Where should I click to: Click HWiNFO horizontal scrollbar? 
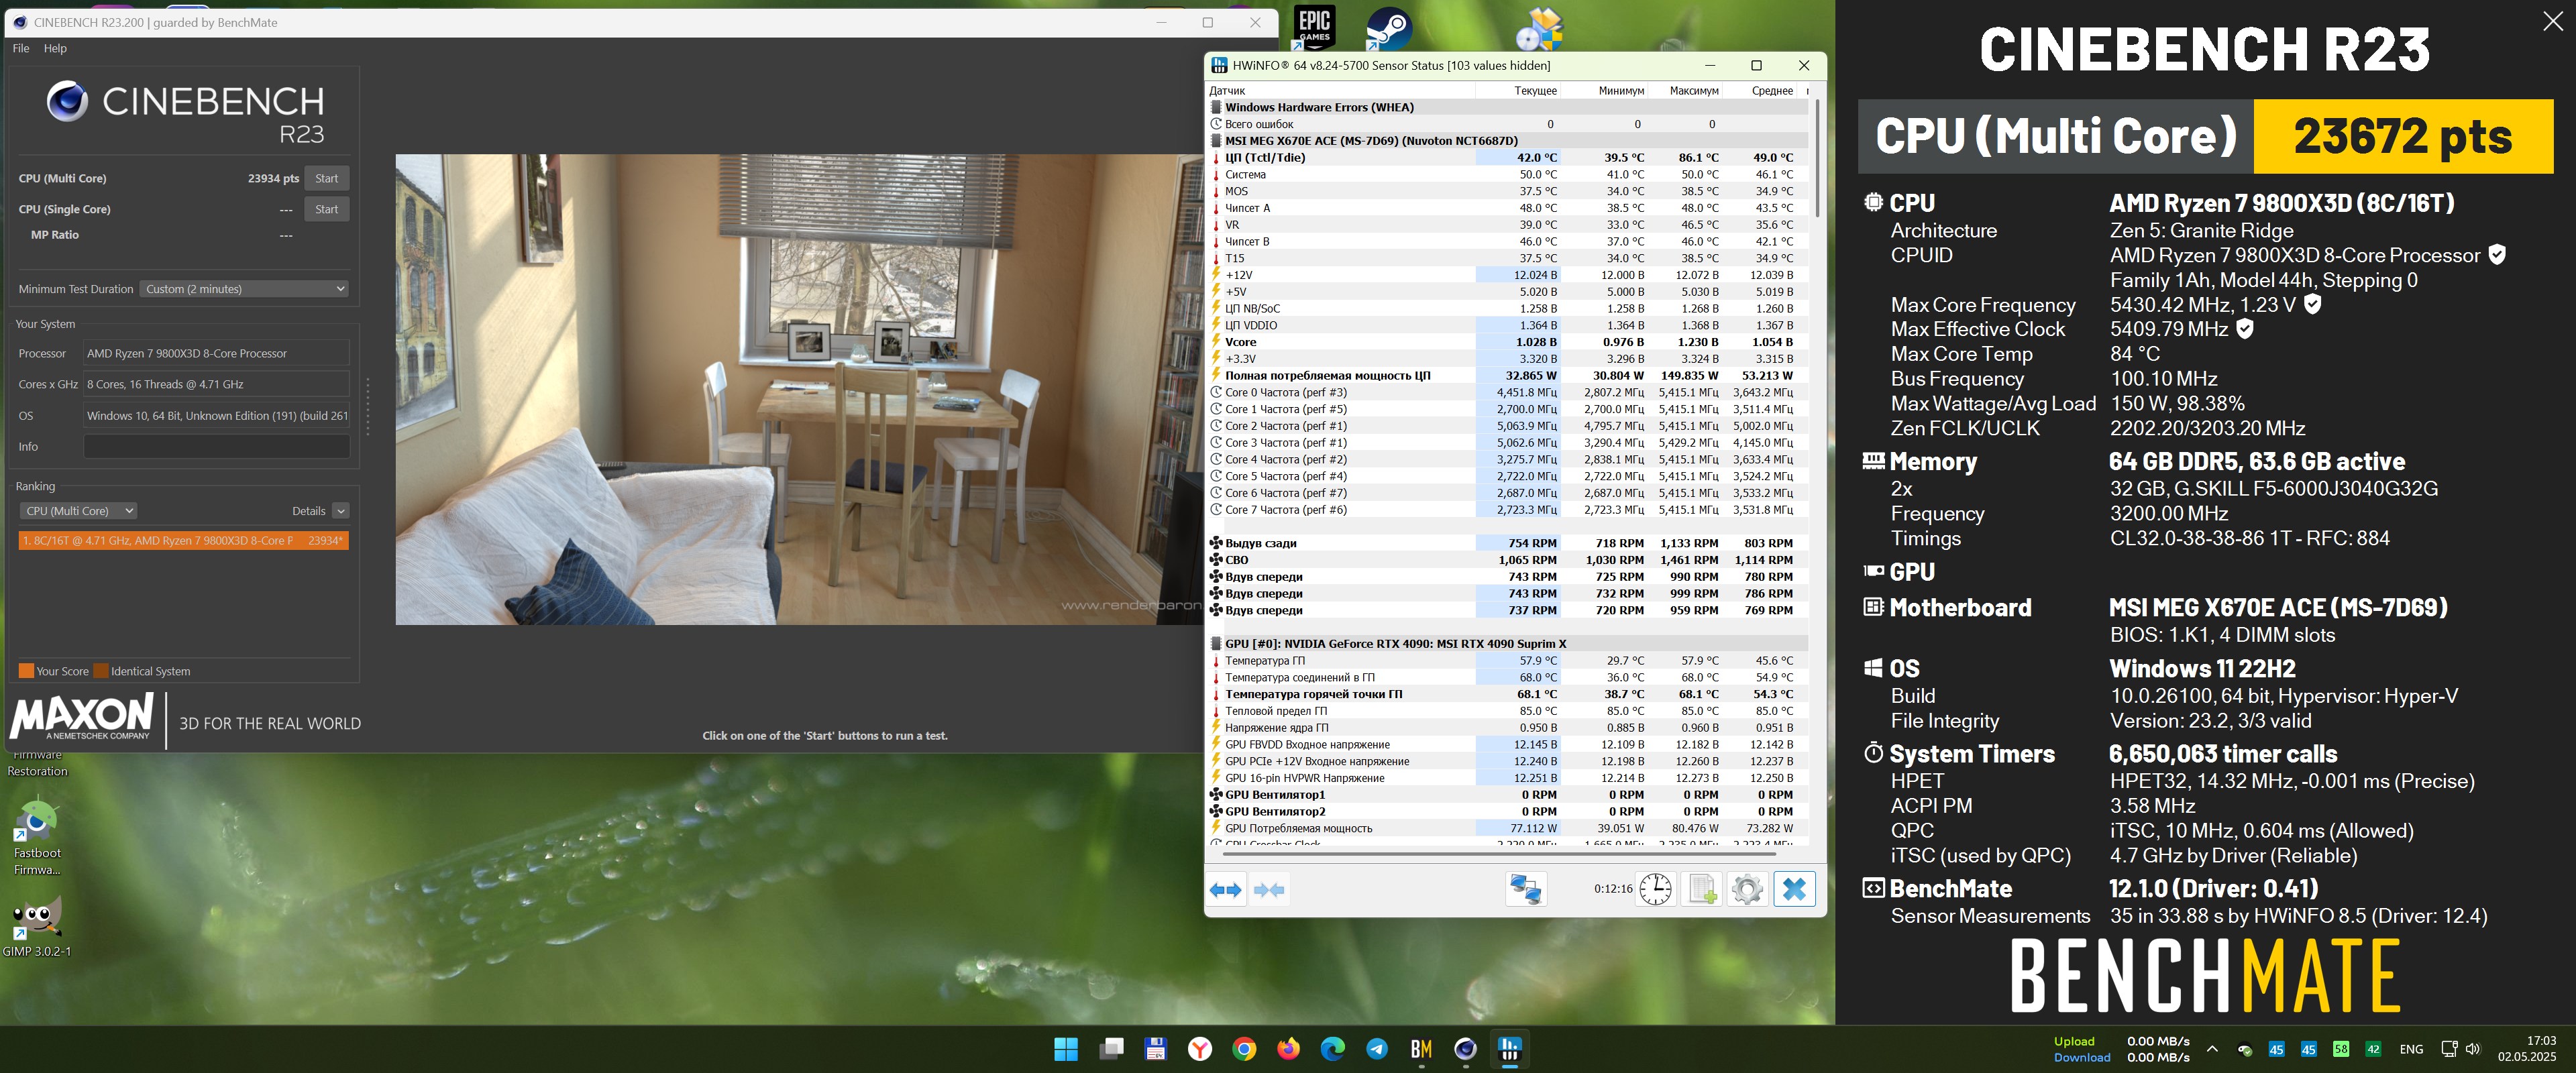[x=1498, y=855]
